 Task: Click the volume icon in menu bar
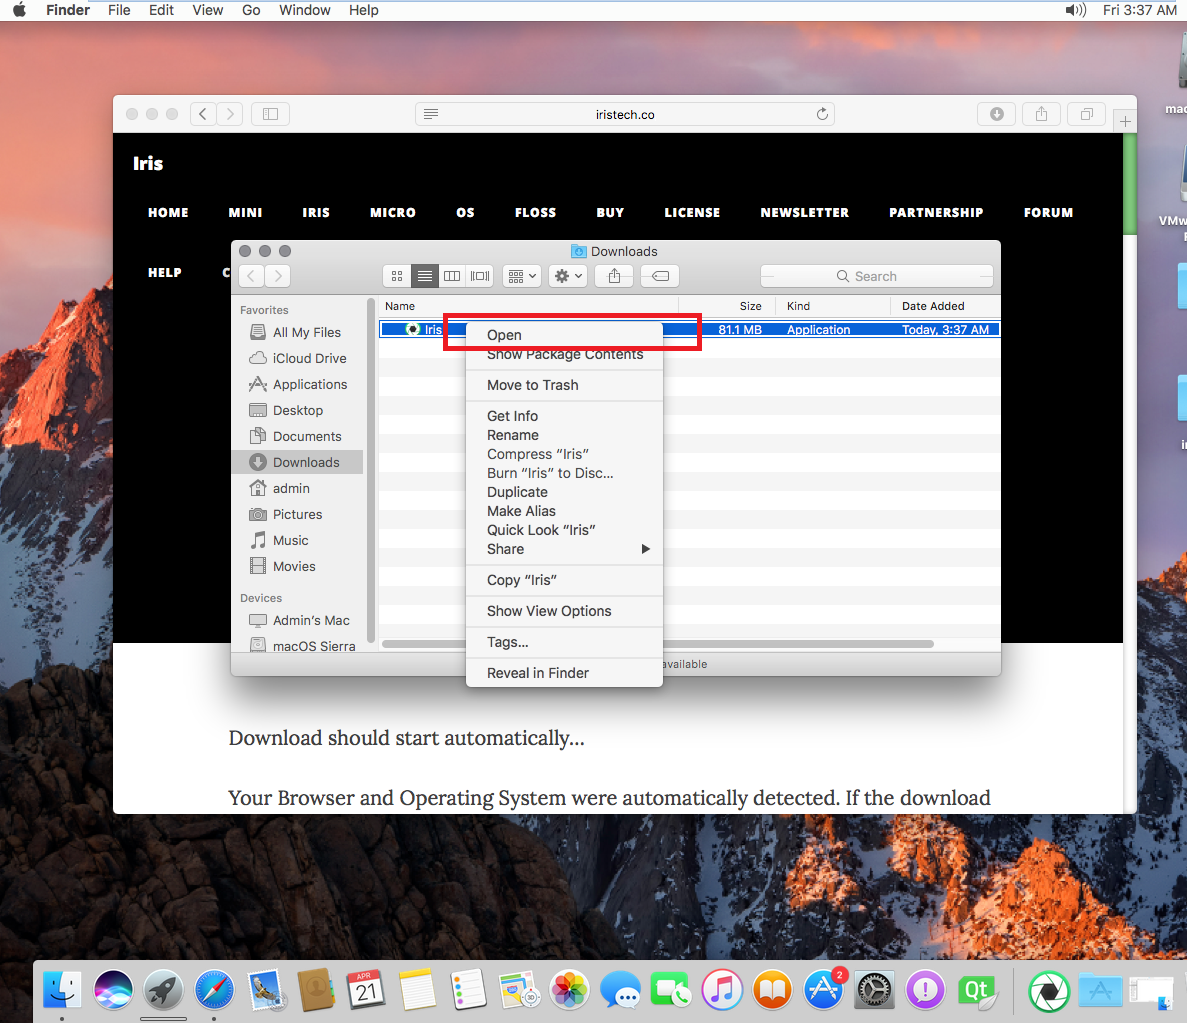click(1076, 10)
